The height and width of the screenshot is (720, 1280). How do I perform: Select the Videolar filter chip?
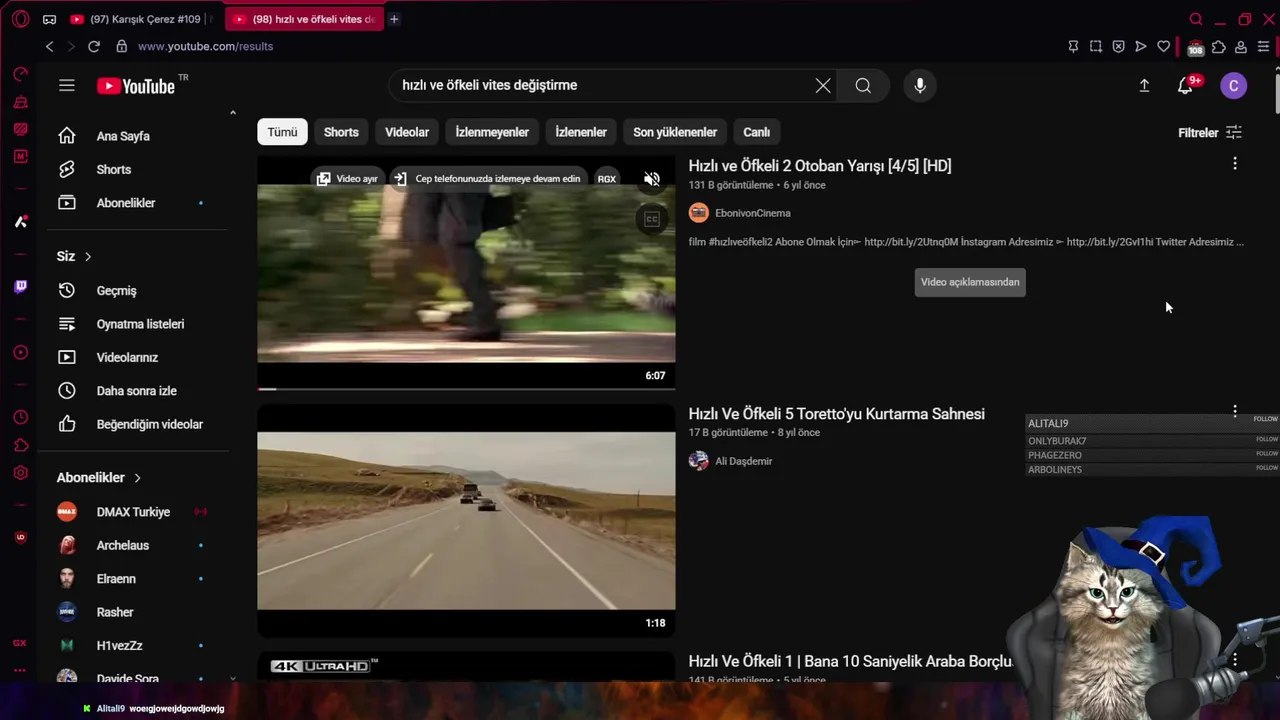[407, 132]
